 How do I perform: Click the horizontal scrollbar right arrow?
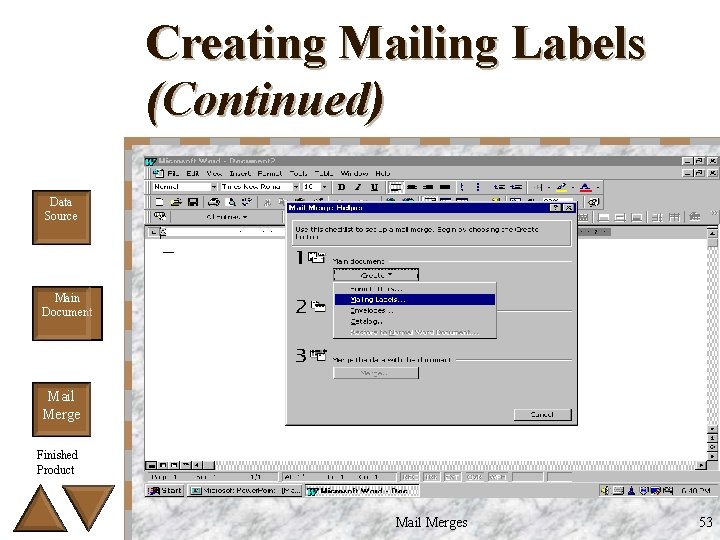point(701,465)
